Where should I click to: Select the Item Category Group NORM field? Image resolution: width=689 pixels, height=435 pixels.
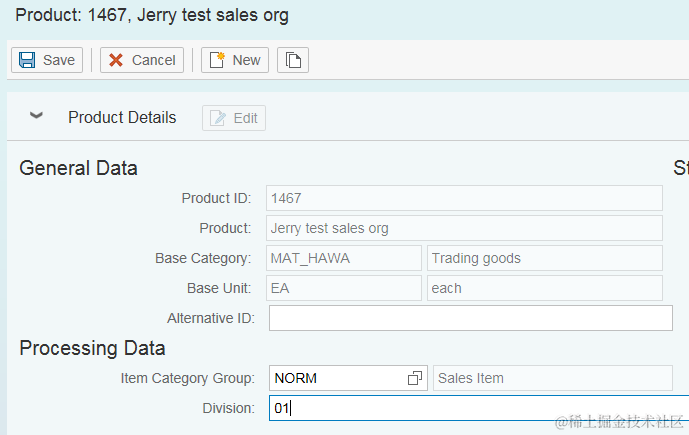click(335, 378)
